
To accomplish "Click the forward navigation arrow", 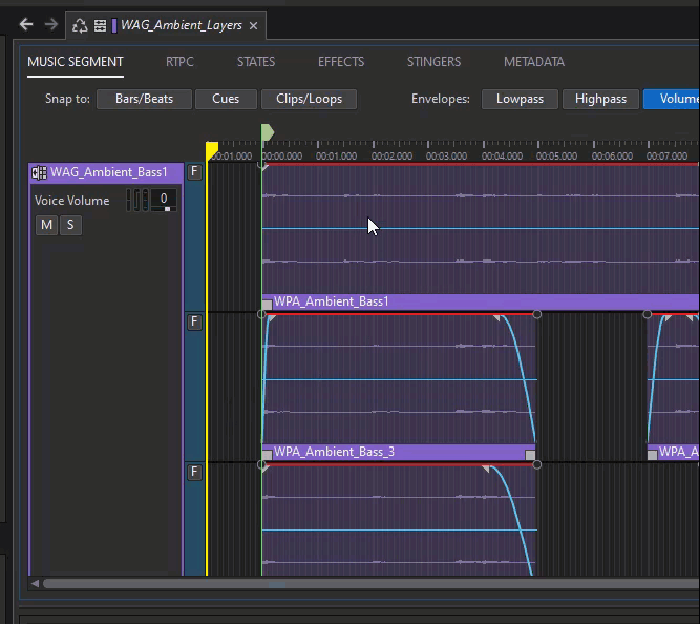I will coord(50,25).
